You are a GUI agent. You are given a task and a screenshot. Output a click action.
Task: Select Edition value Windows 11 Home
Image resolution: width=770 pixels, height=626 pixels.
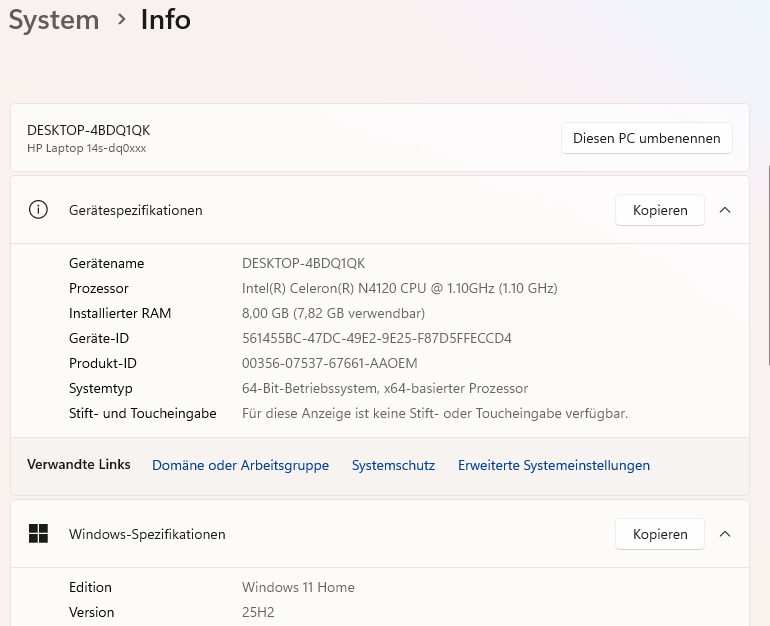(x=298, y=587)
